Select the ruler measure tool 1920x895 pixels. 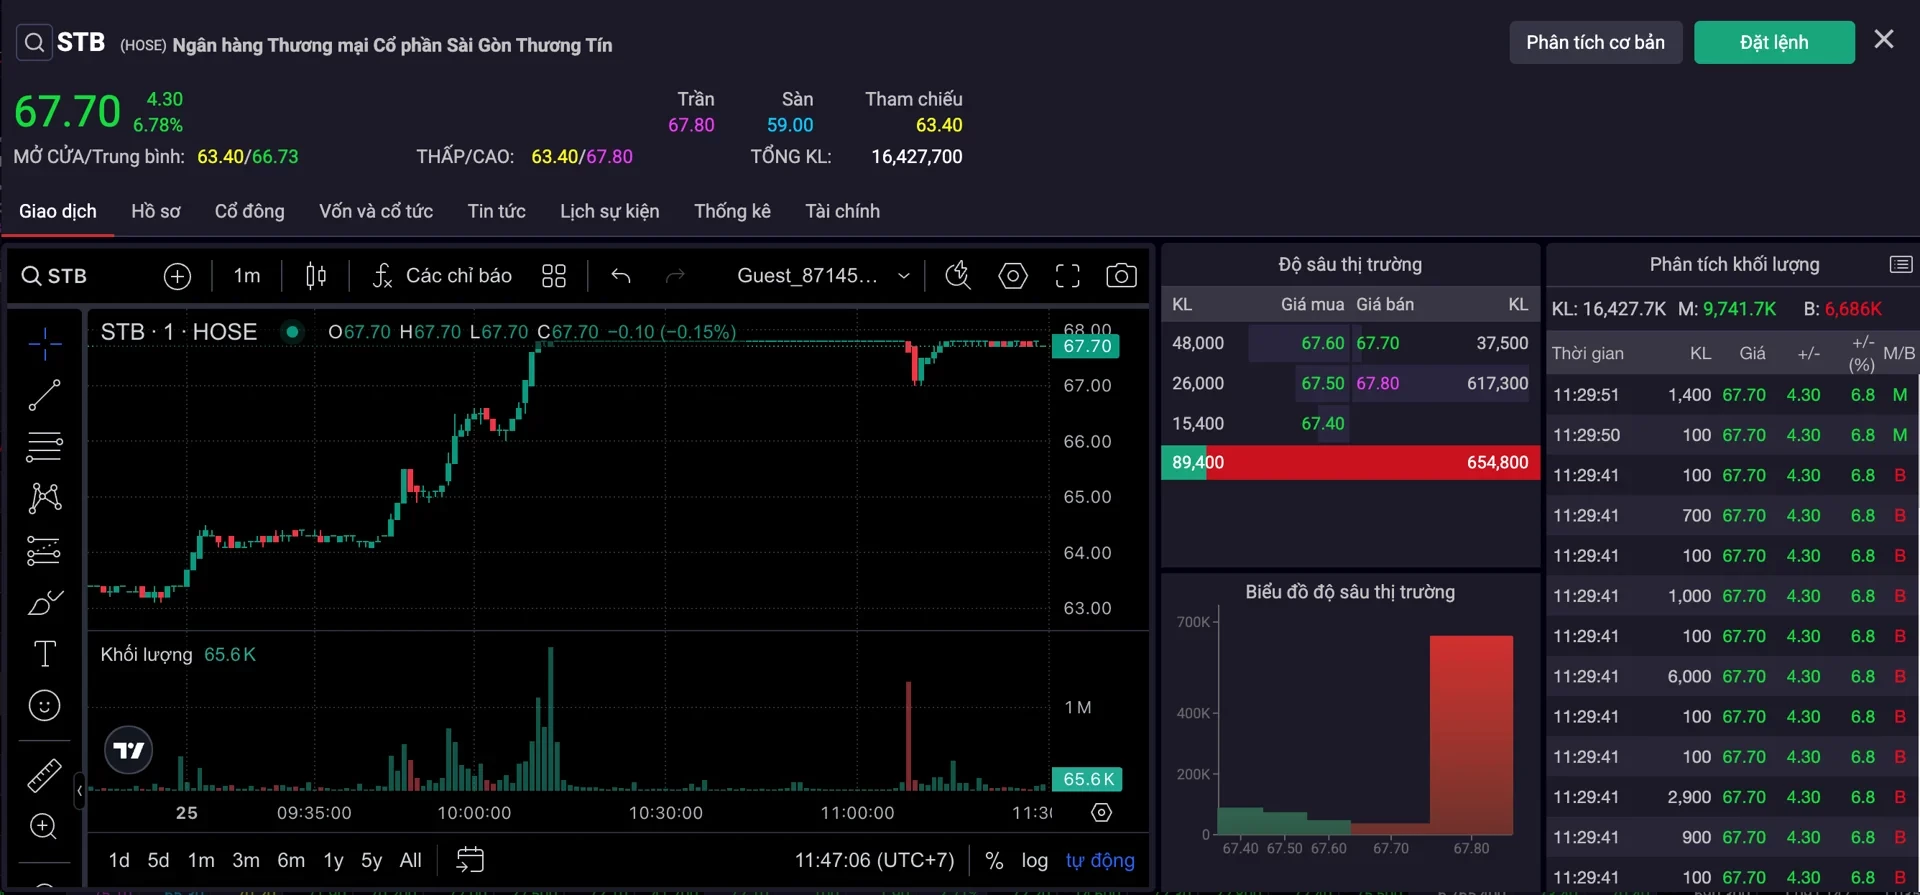pos(44,775)
